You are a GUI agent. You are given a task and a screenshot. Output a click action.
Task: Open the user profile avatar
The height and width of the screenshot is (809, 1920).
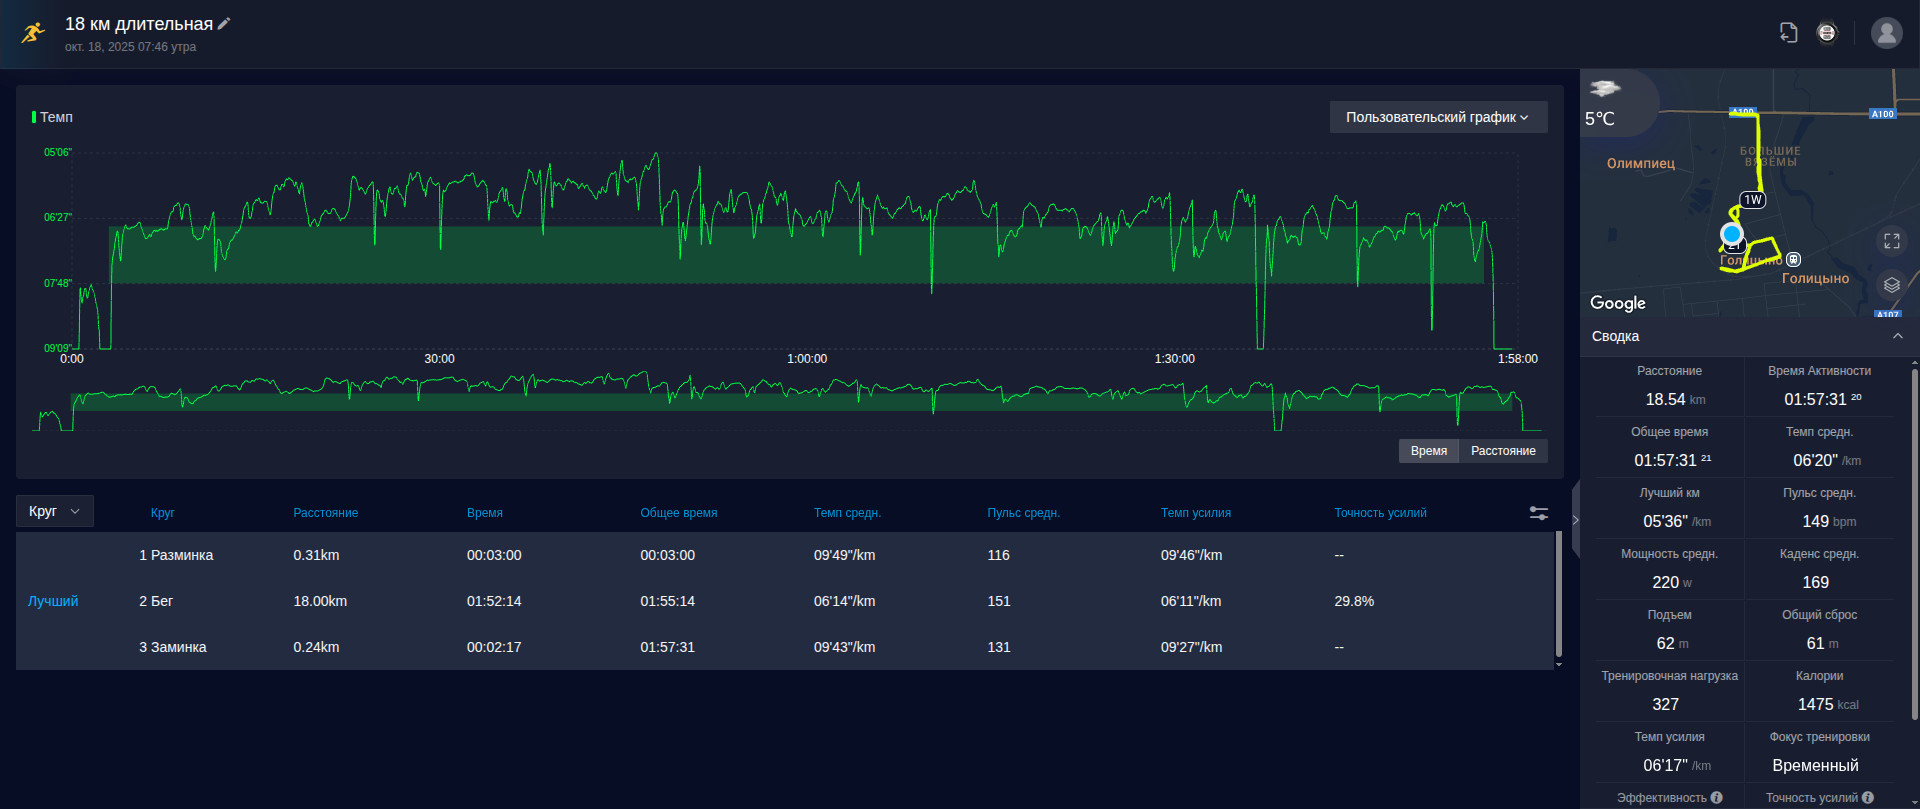coord(1887,33)
